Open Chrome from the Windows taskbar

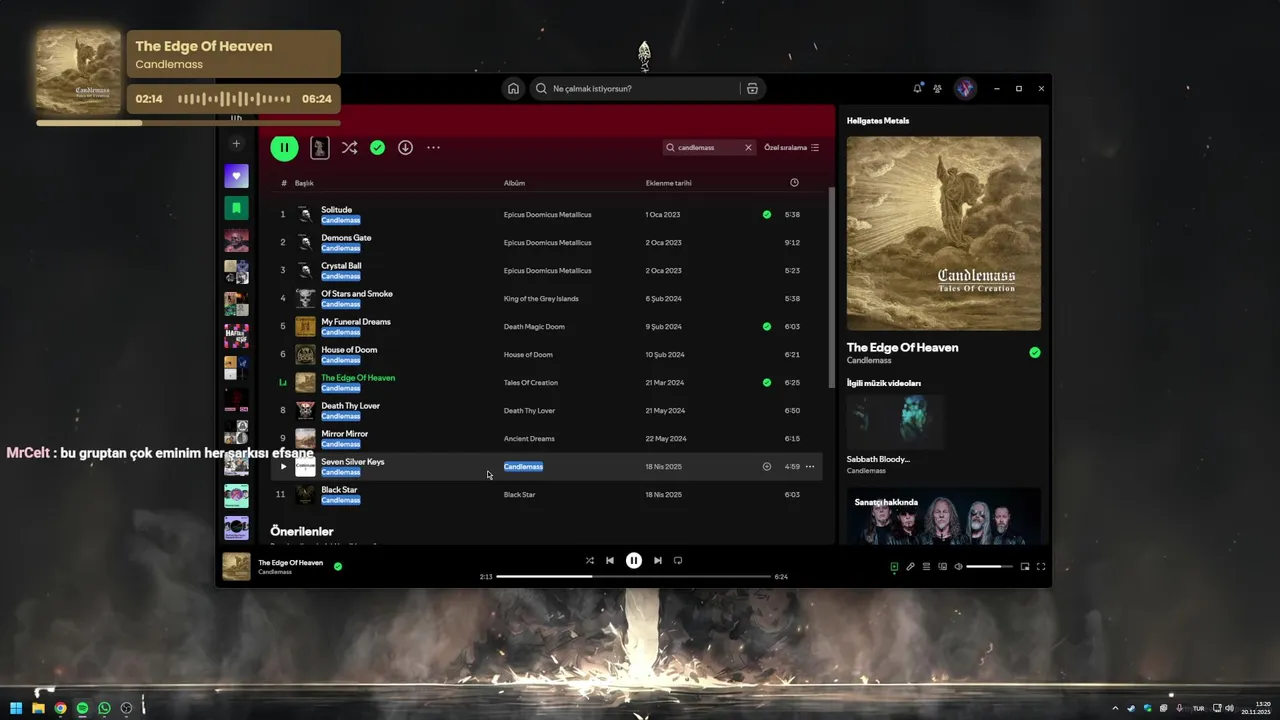pyautogui.click(x=60, y=708)
